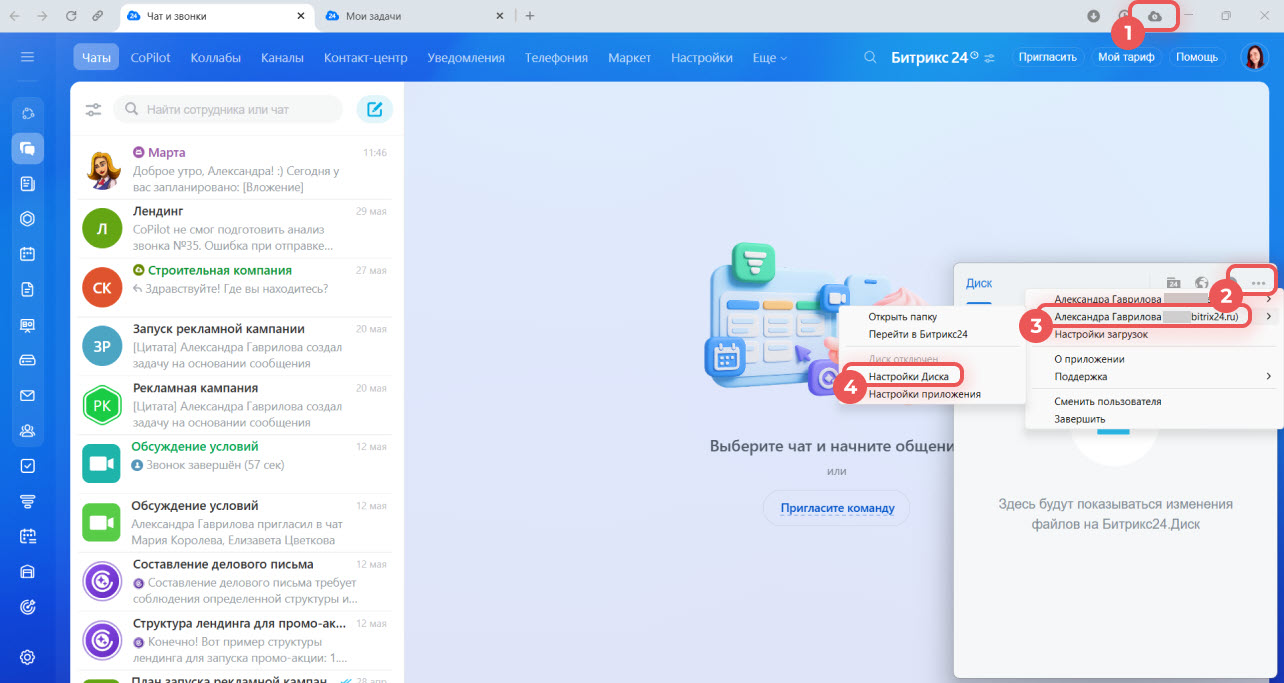Expand the first Александра Гаврилова submenu arrow

tap(1269, 299)
